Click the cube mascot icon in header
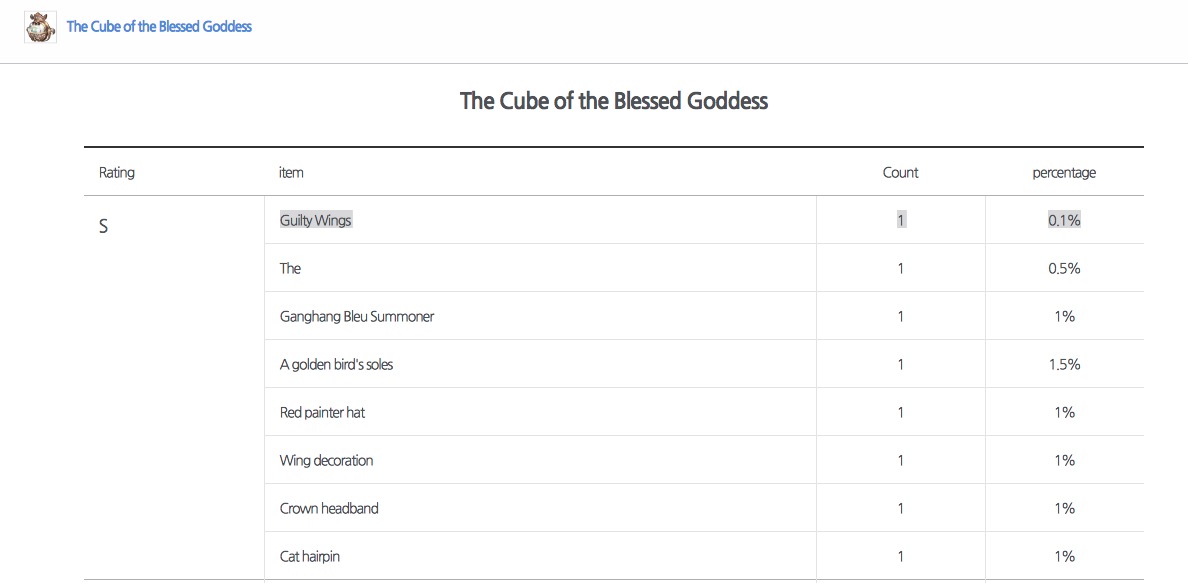This screenshot has width=1188, height=583. click(40, 27)
